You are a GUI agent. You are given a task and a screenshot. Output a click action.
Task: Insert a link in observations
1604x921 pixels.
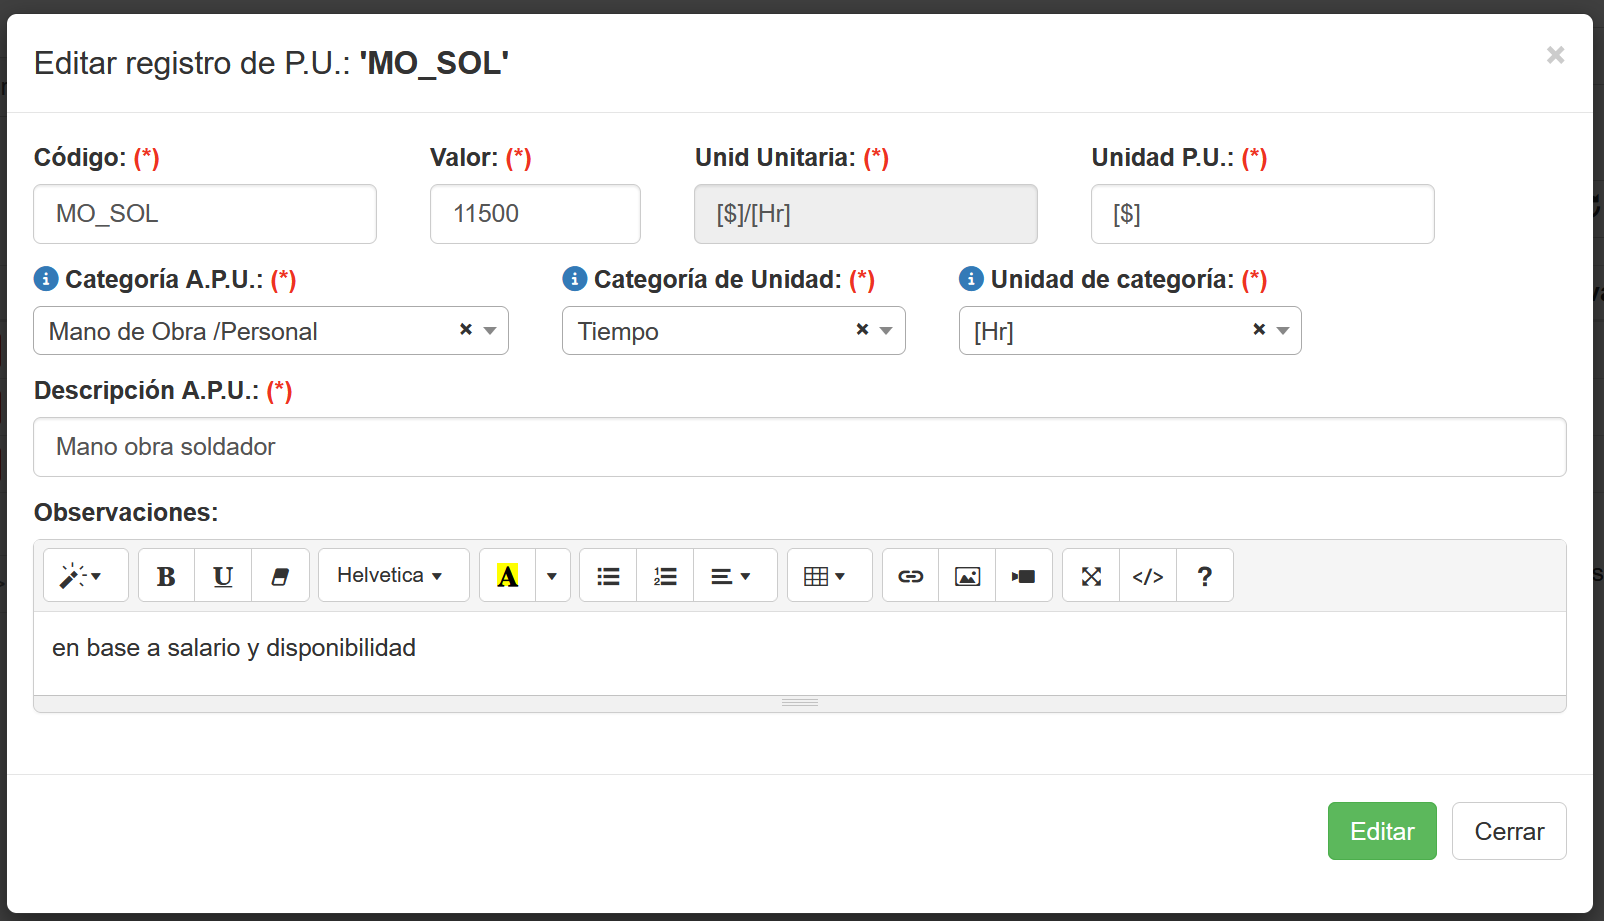(x=910, y=576)
